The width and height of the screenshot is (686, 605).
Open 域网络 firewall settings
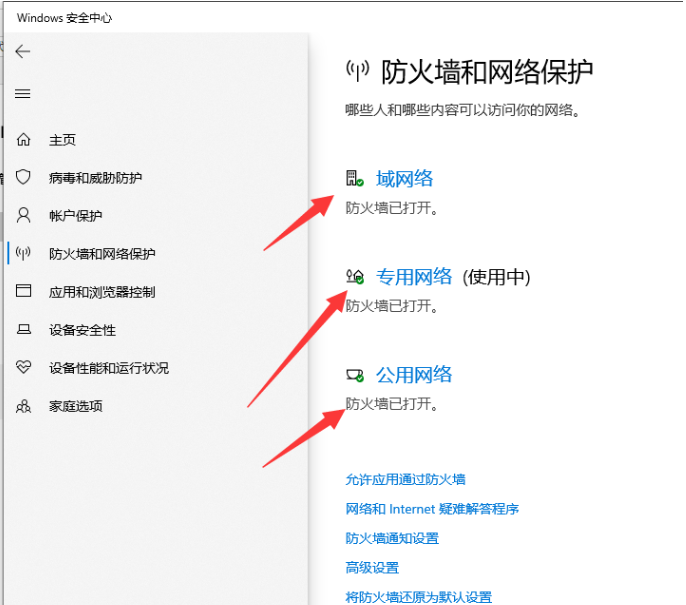coord(404,179)
